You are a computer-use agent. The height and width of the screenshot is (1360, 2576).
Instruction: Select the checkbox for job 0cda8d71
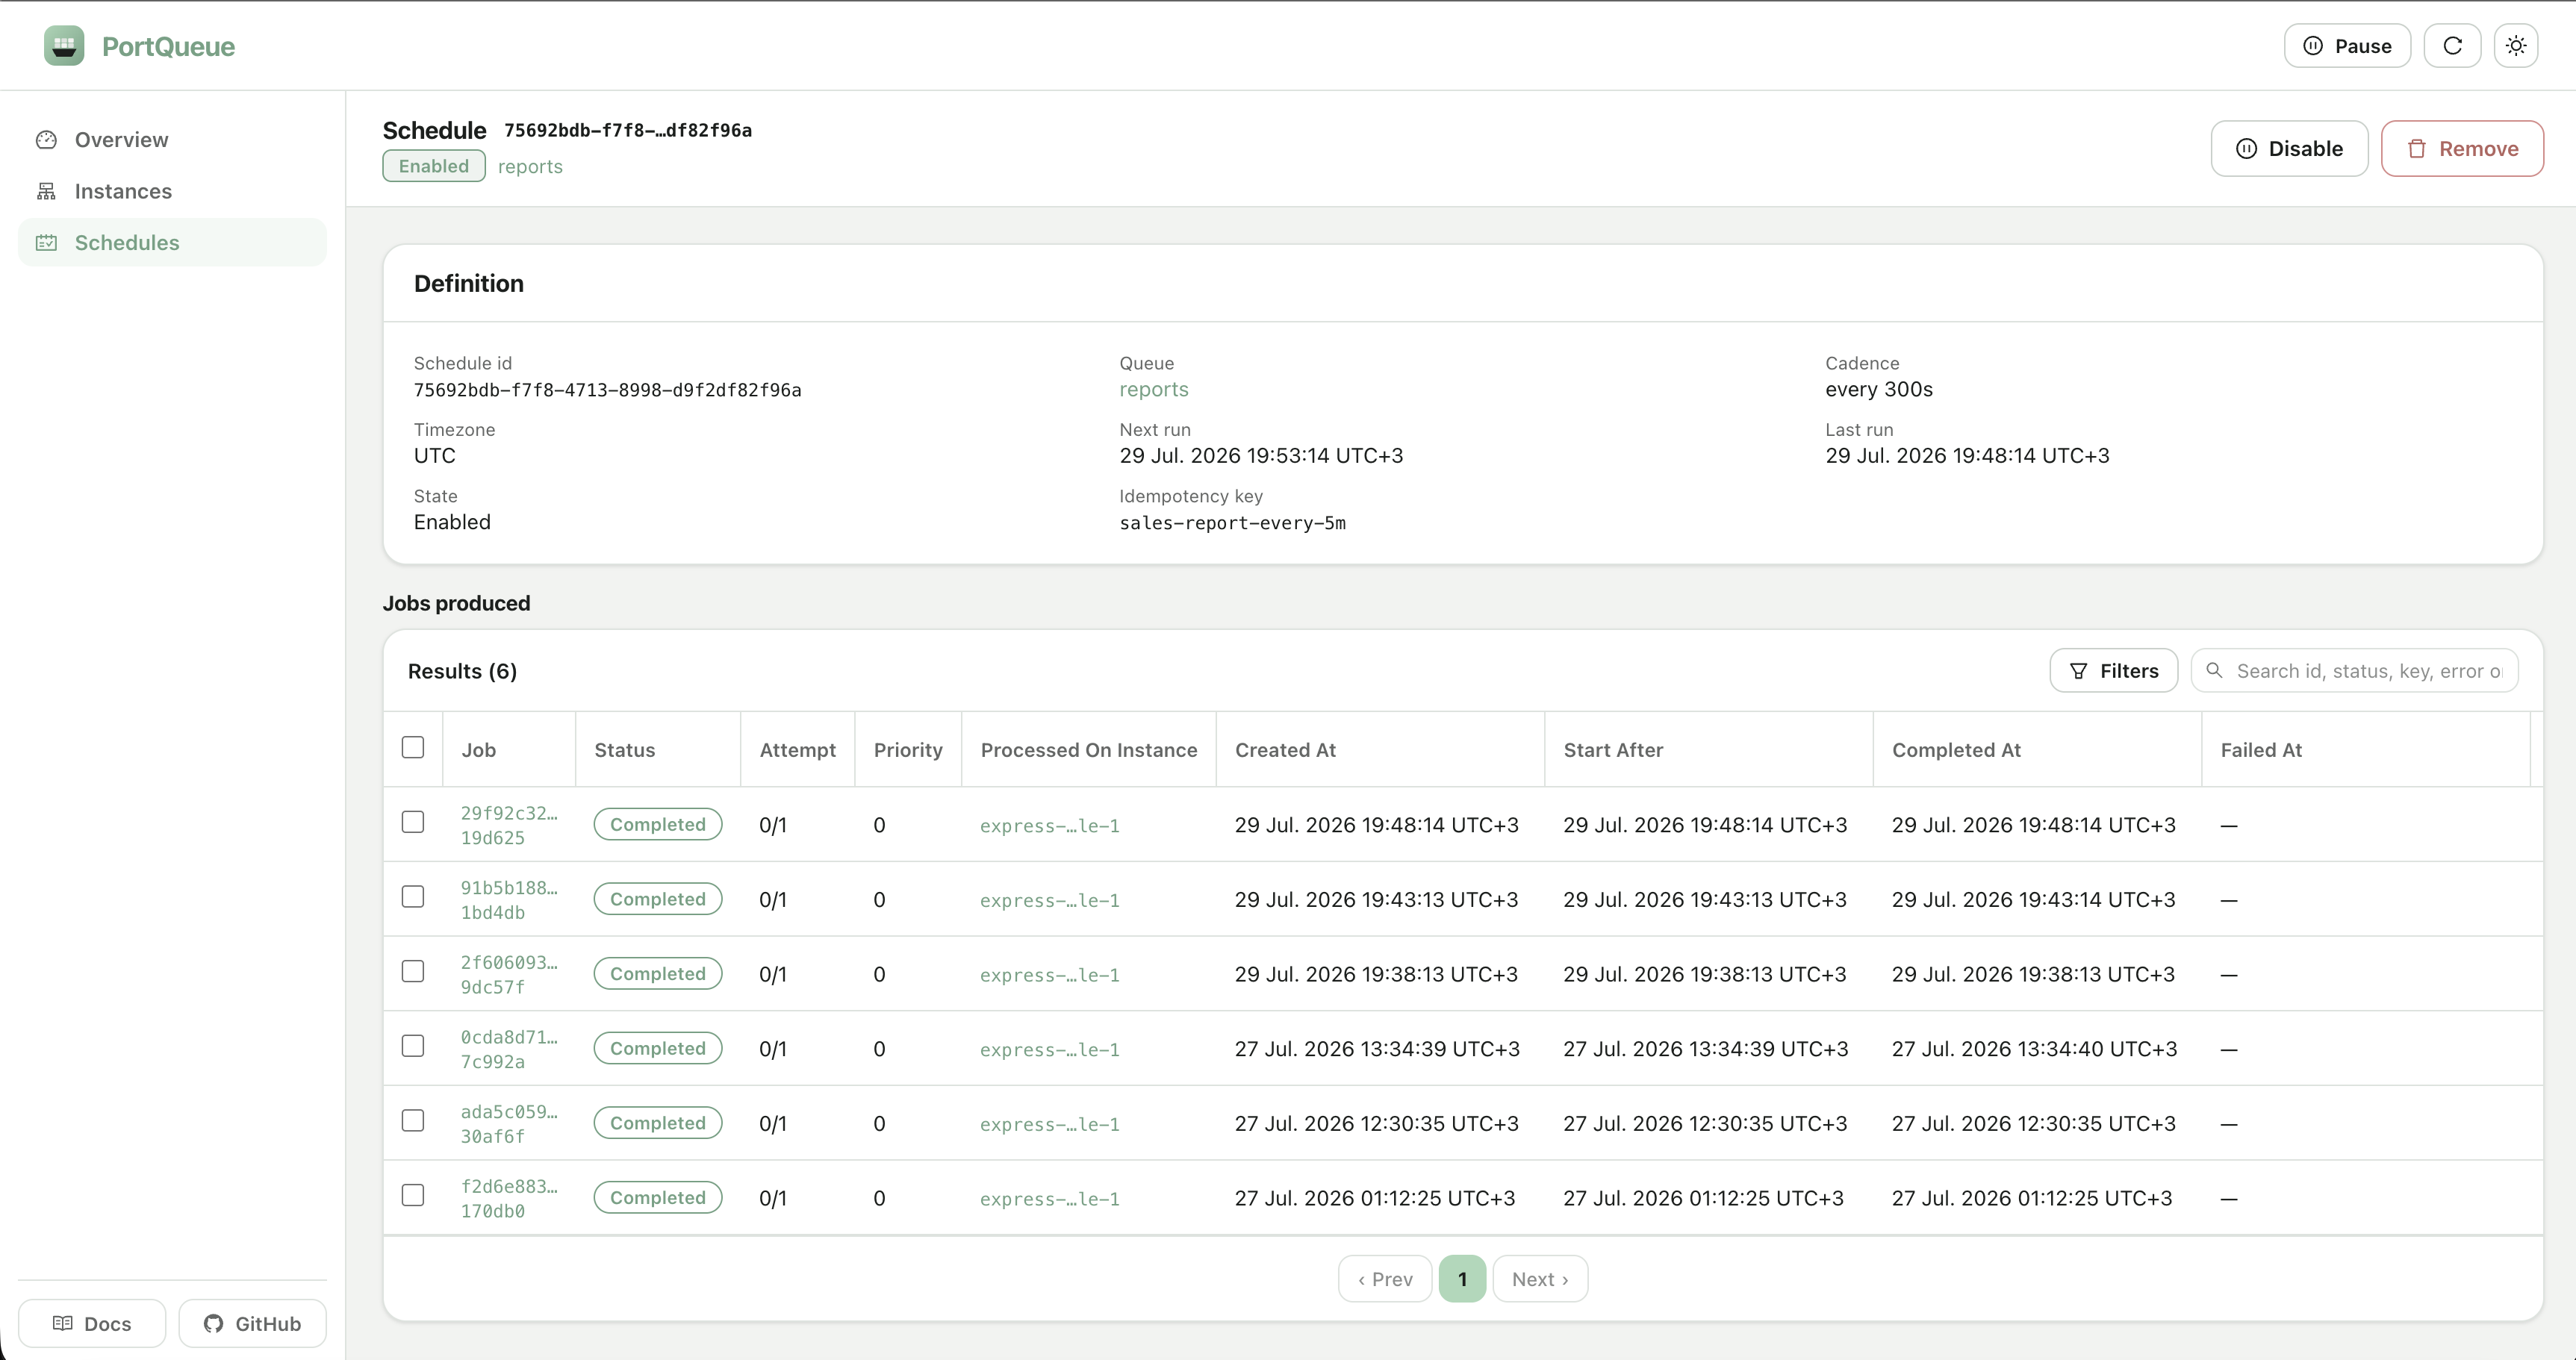coord(413,1046)
